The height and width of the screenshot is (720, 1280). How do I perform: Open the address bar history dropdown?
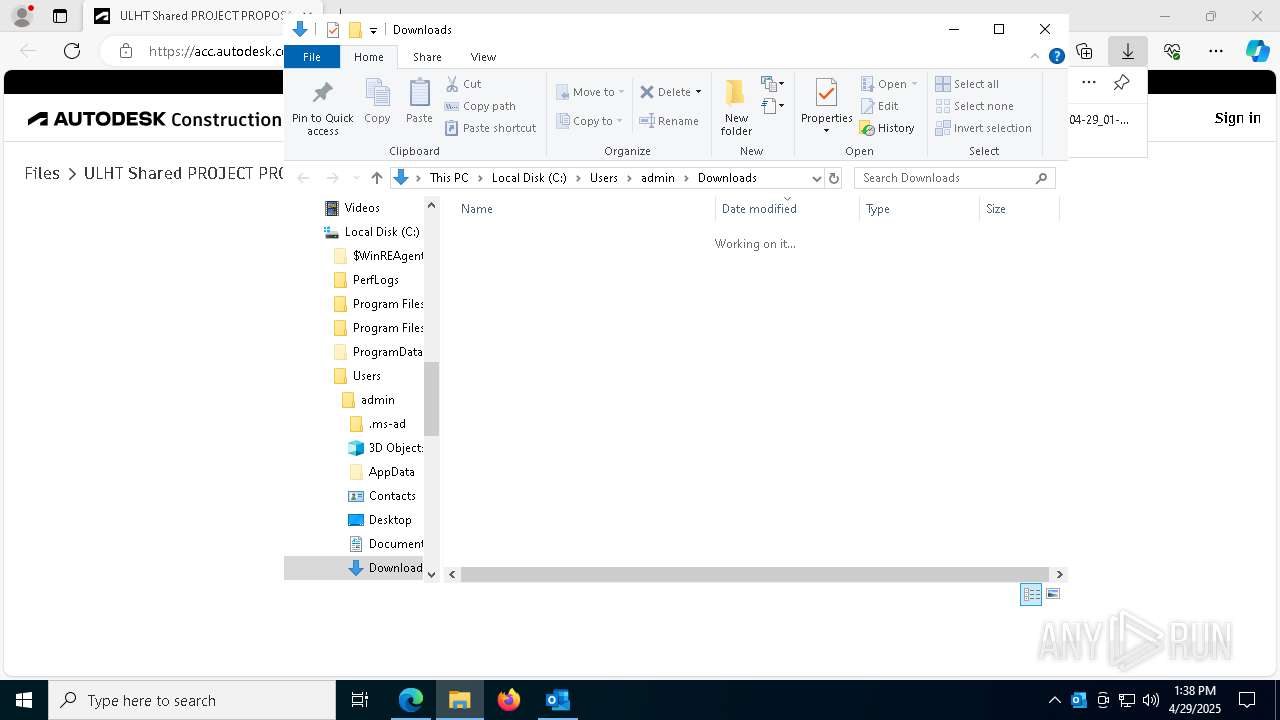[816, 178]
